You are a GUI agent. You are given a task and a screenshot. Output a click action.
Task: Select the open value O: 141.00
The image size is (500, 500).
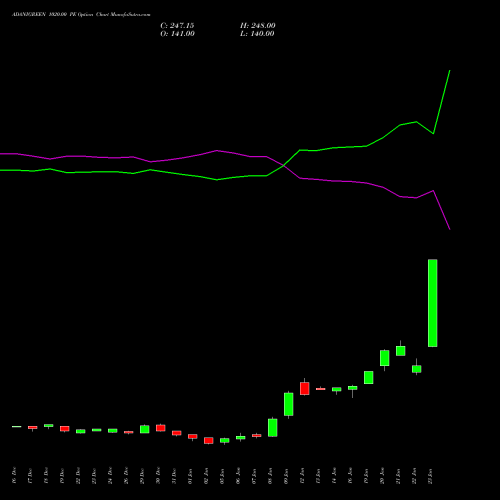pyautogui.click(x=177, y=34)
